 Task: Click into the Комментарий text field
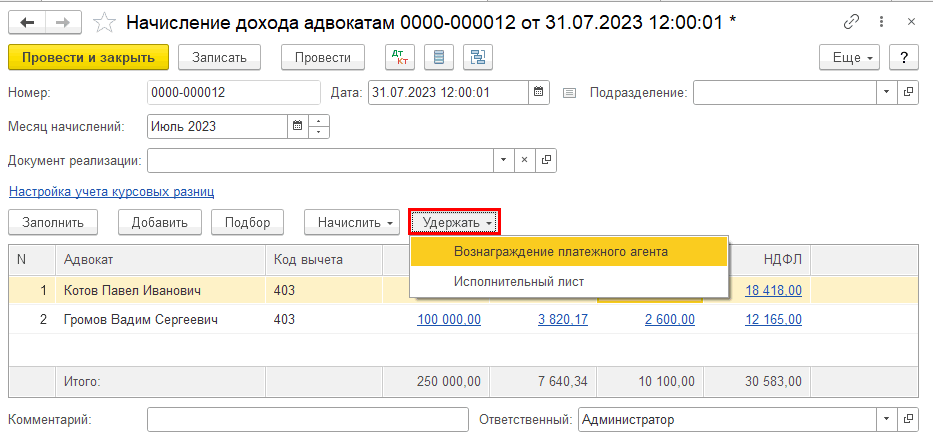pos(307,420)
